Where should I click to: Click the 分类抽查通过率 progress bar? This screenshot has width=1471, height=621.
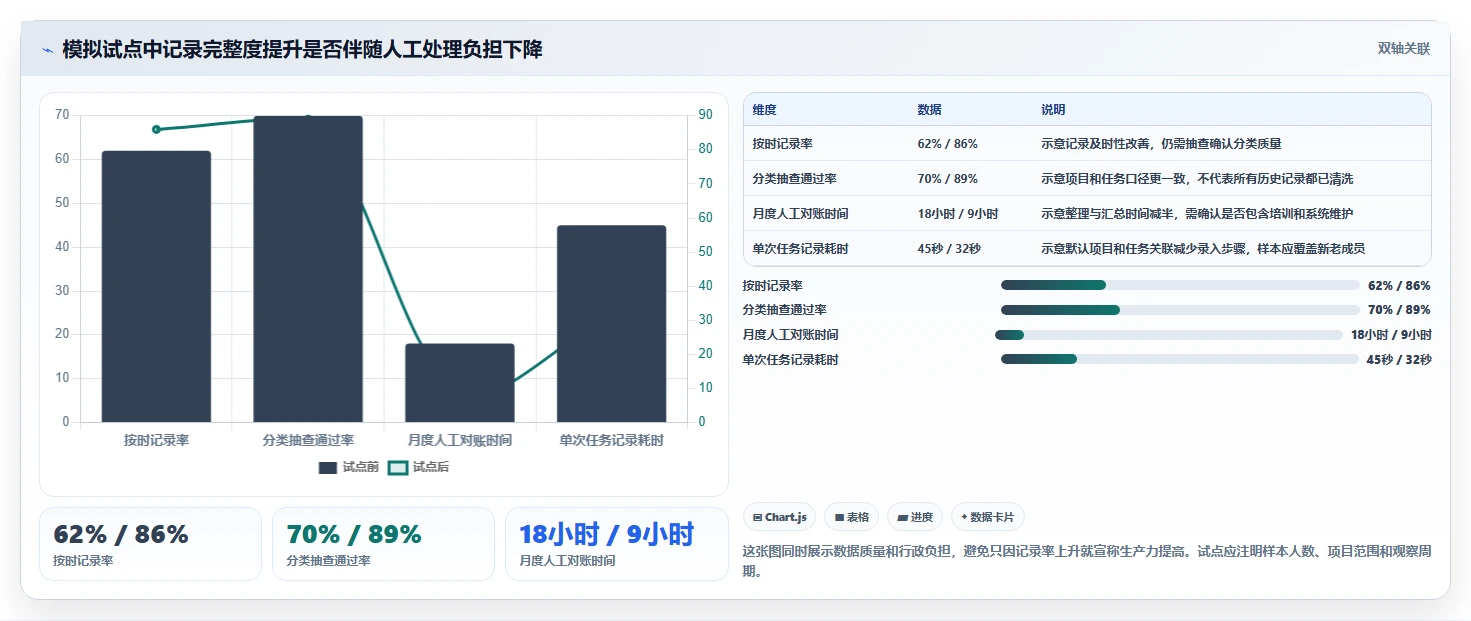1180,310
